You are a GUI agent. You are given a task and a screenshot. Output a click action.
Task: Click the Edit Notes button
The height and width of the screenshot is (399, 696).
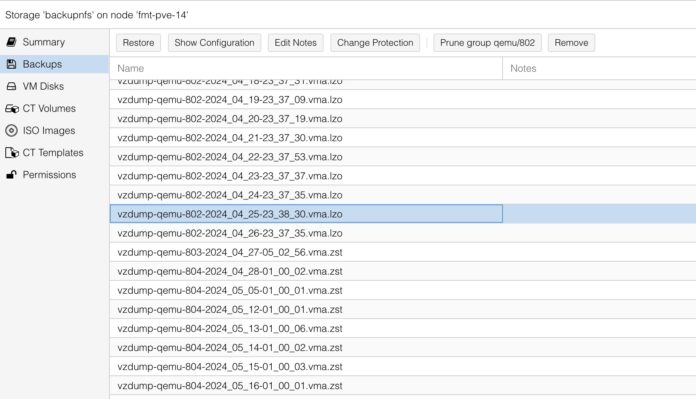coord(295,43)
